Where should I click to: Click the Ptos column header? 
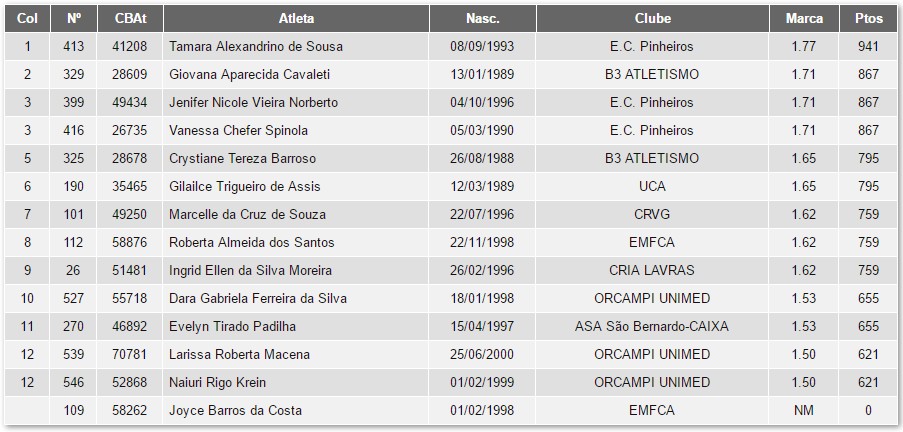pos(868,18)
